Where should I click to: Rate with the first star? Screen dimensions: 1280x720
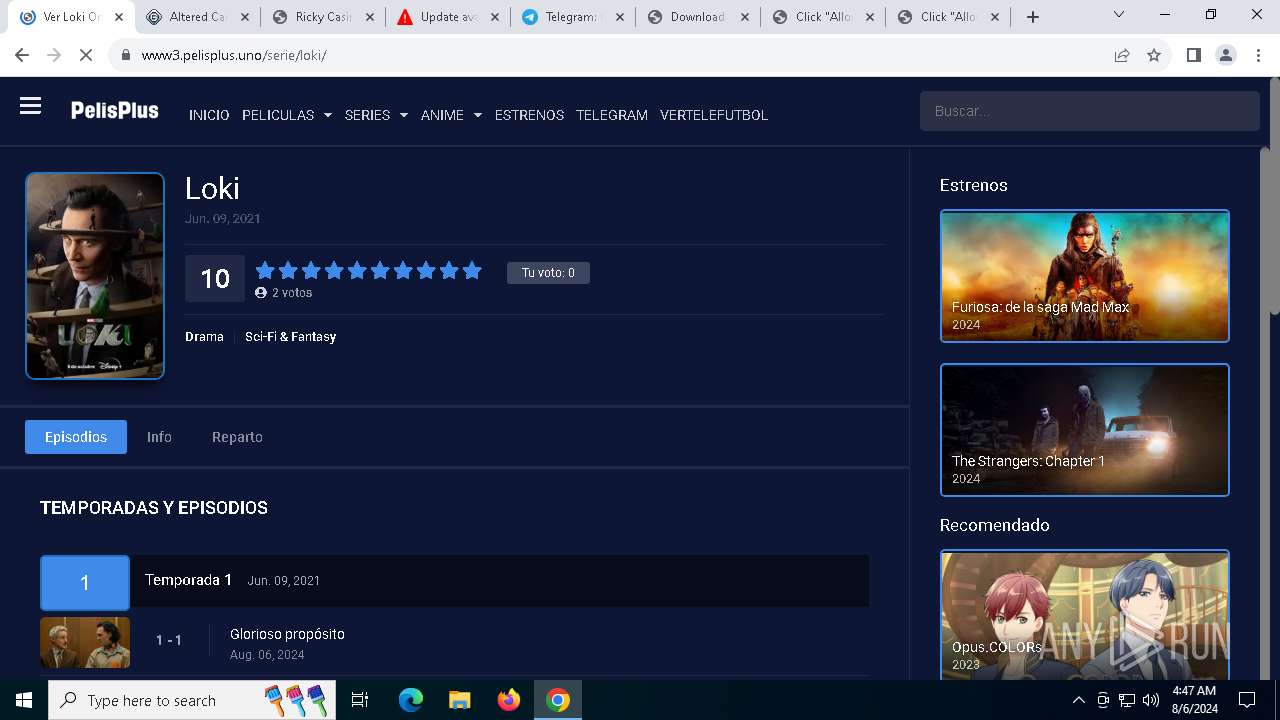pos(265,270)
